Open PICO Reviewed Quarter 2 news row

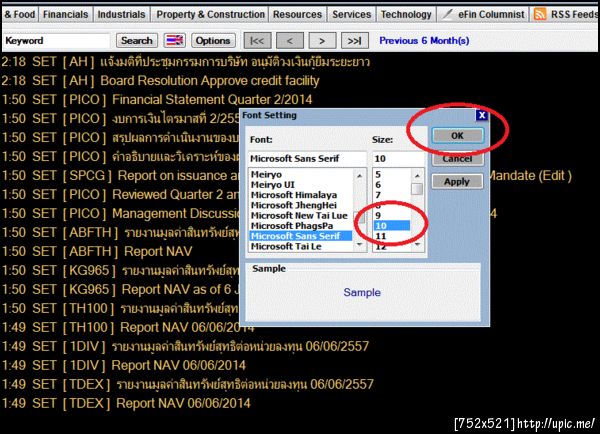pos(121,194)
